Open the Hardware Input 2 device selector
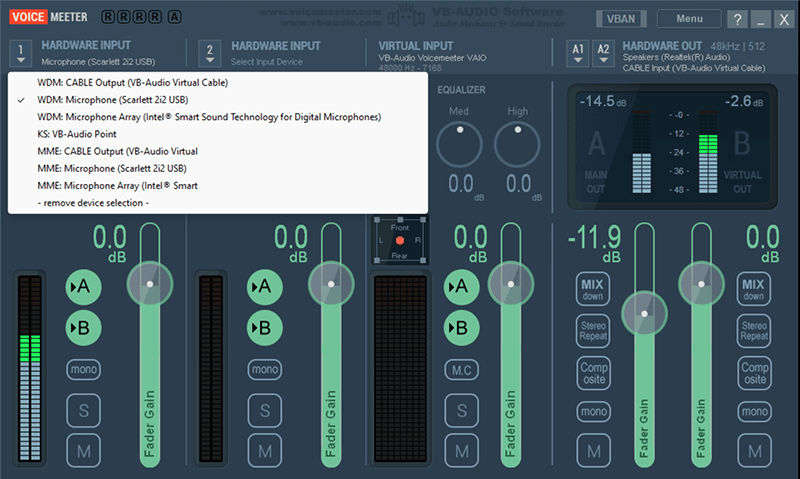800x479 pixels. (x=210, y=54)
